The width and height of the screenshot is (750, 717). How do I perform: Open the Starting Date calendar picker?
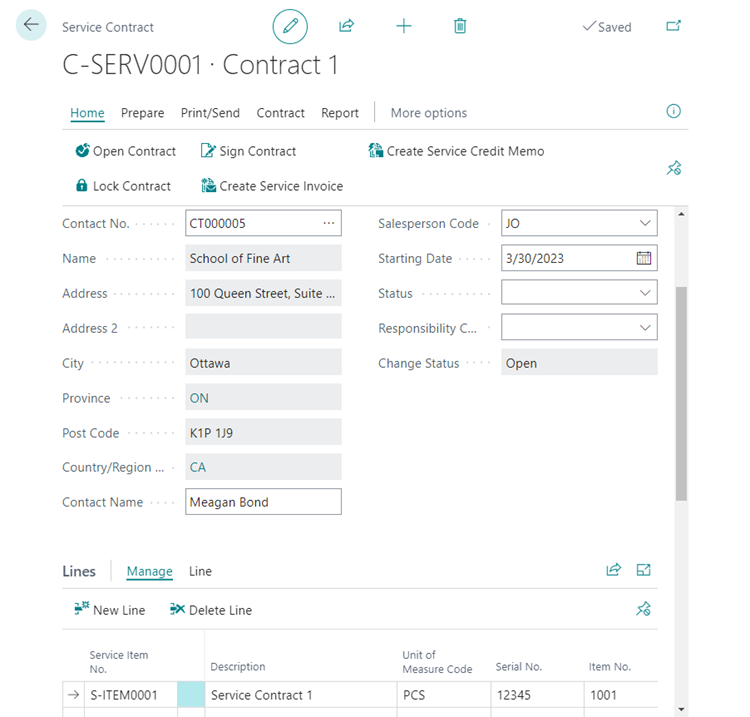tap(644, 258)
